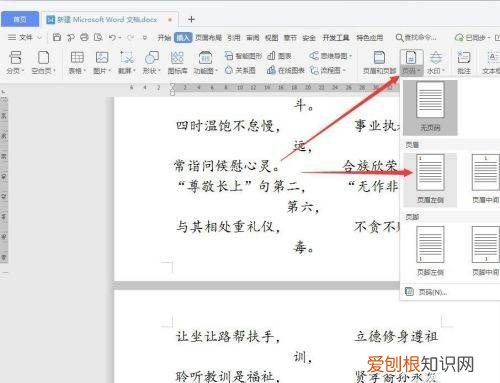Open the 开发工具 developer tab

click(x=336, y=38)
